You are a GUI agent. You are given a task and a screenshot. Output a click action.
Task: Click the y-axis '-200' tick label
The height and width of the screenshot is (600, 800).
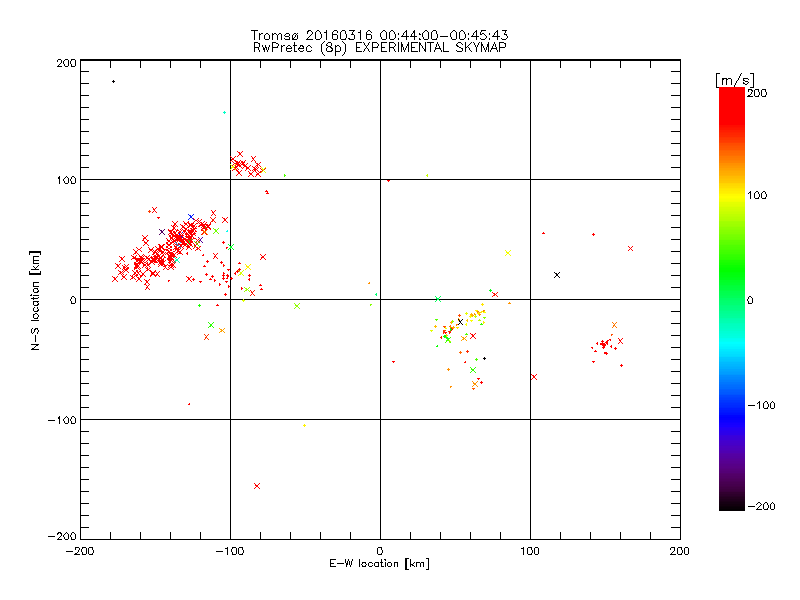pos(62,536)
